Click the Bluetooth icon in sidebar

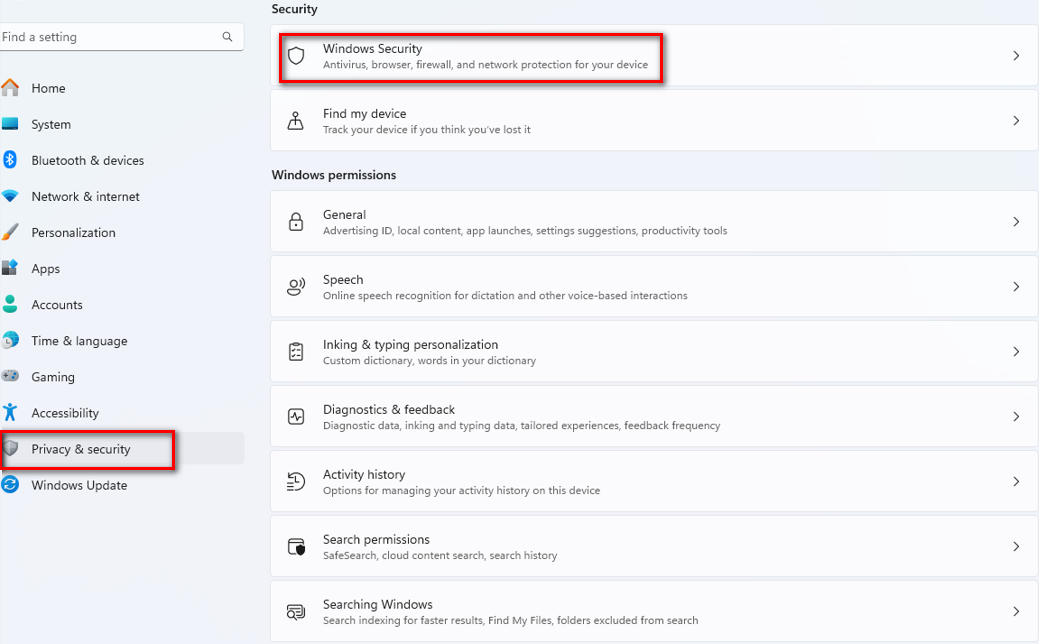click(x=9, y=160)
